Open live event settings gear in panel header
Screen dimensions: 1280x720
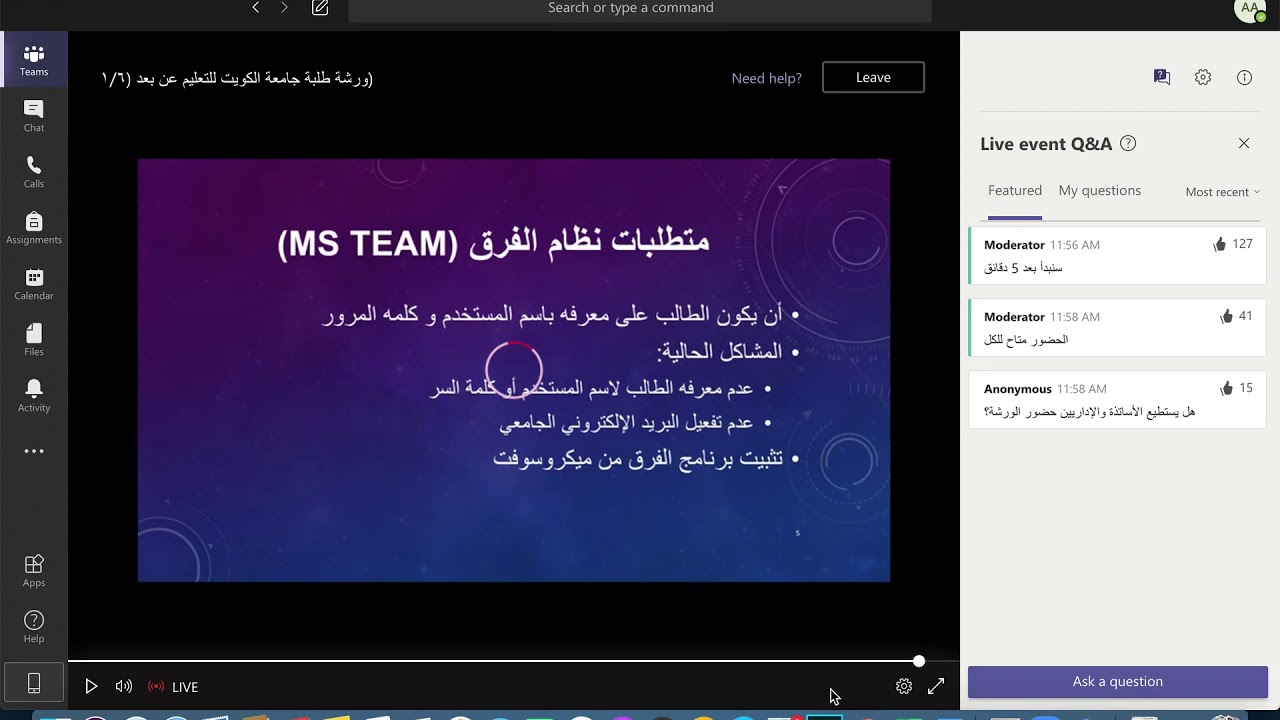1203,77
